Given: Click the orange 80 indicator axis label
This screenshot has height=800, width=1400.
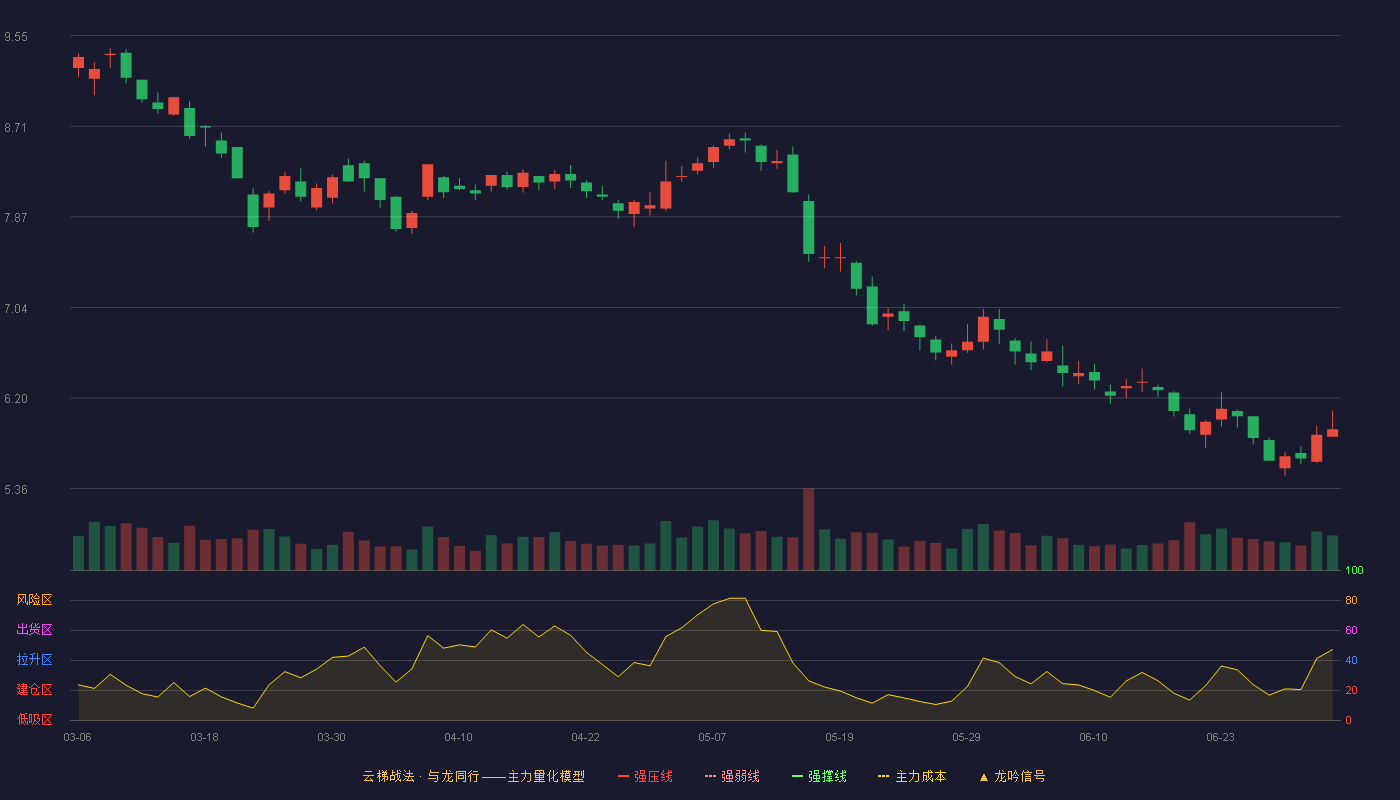Looking at the screenshot, I should tap(1351, 601).
